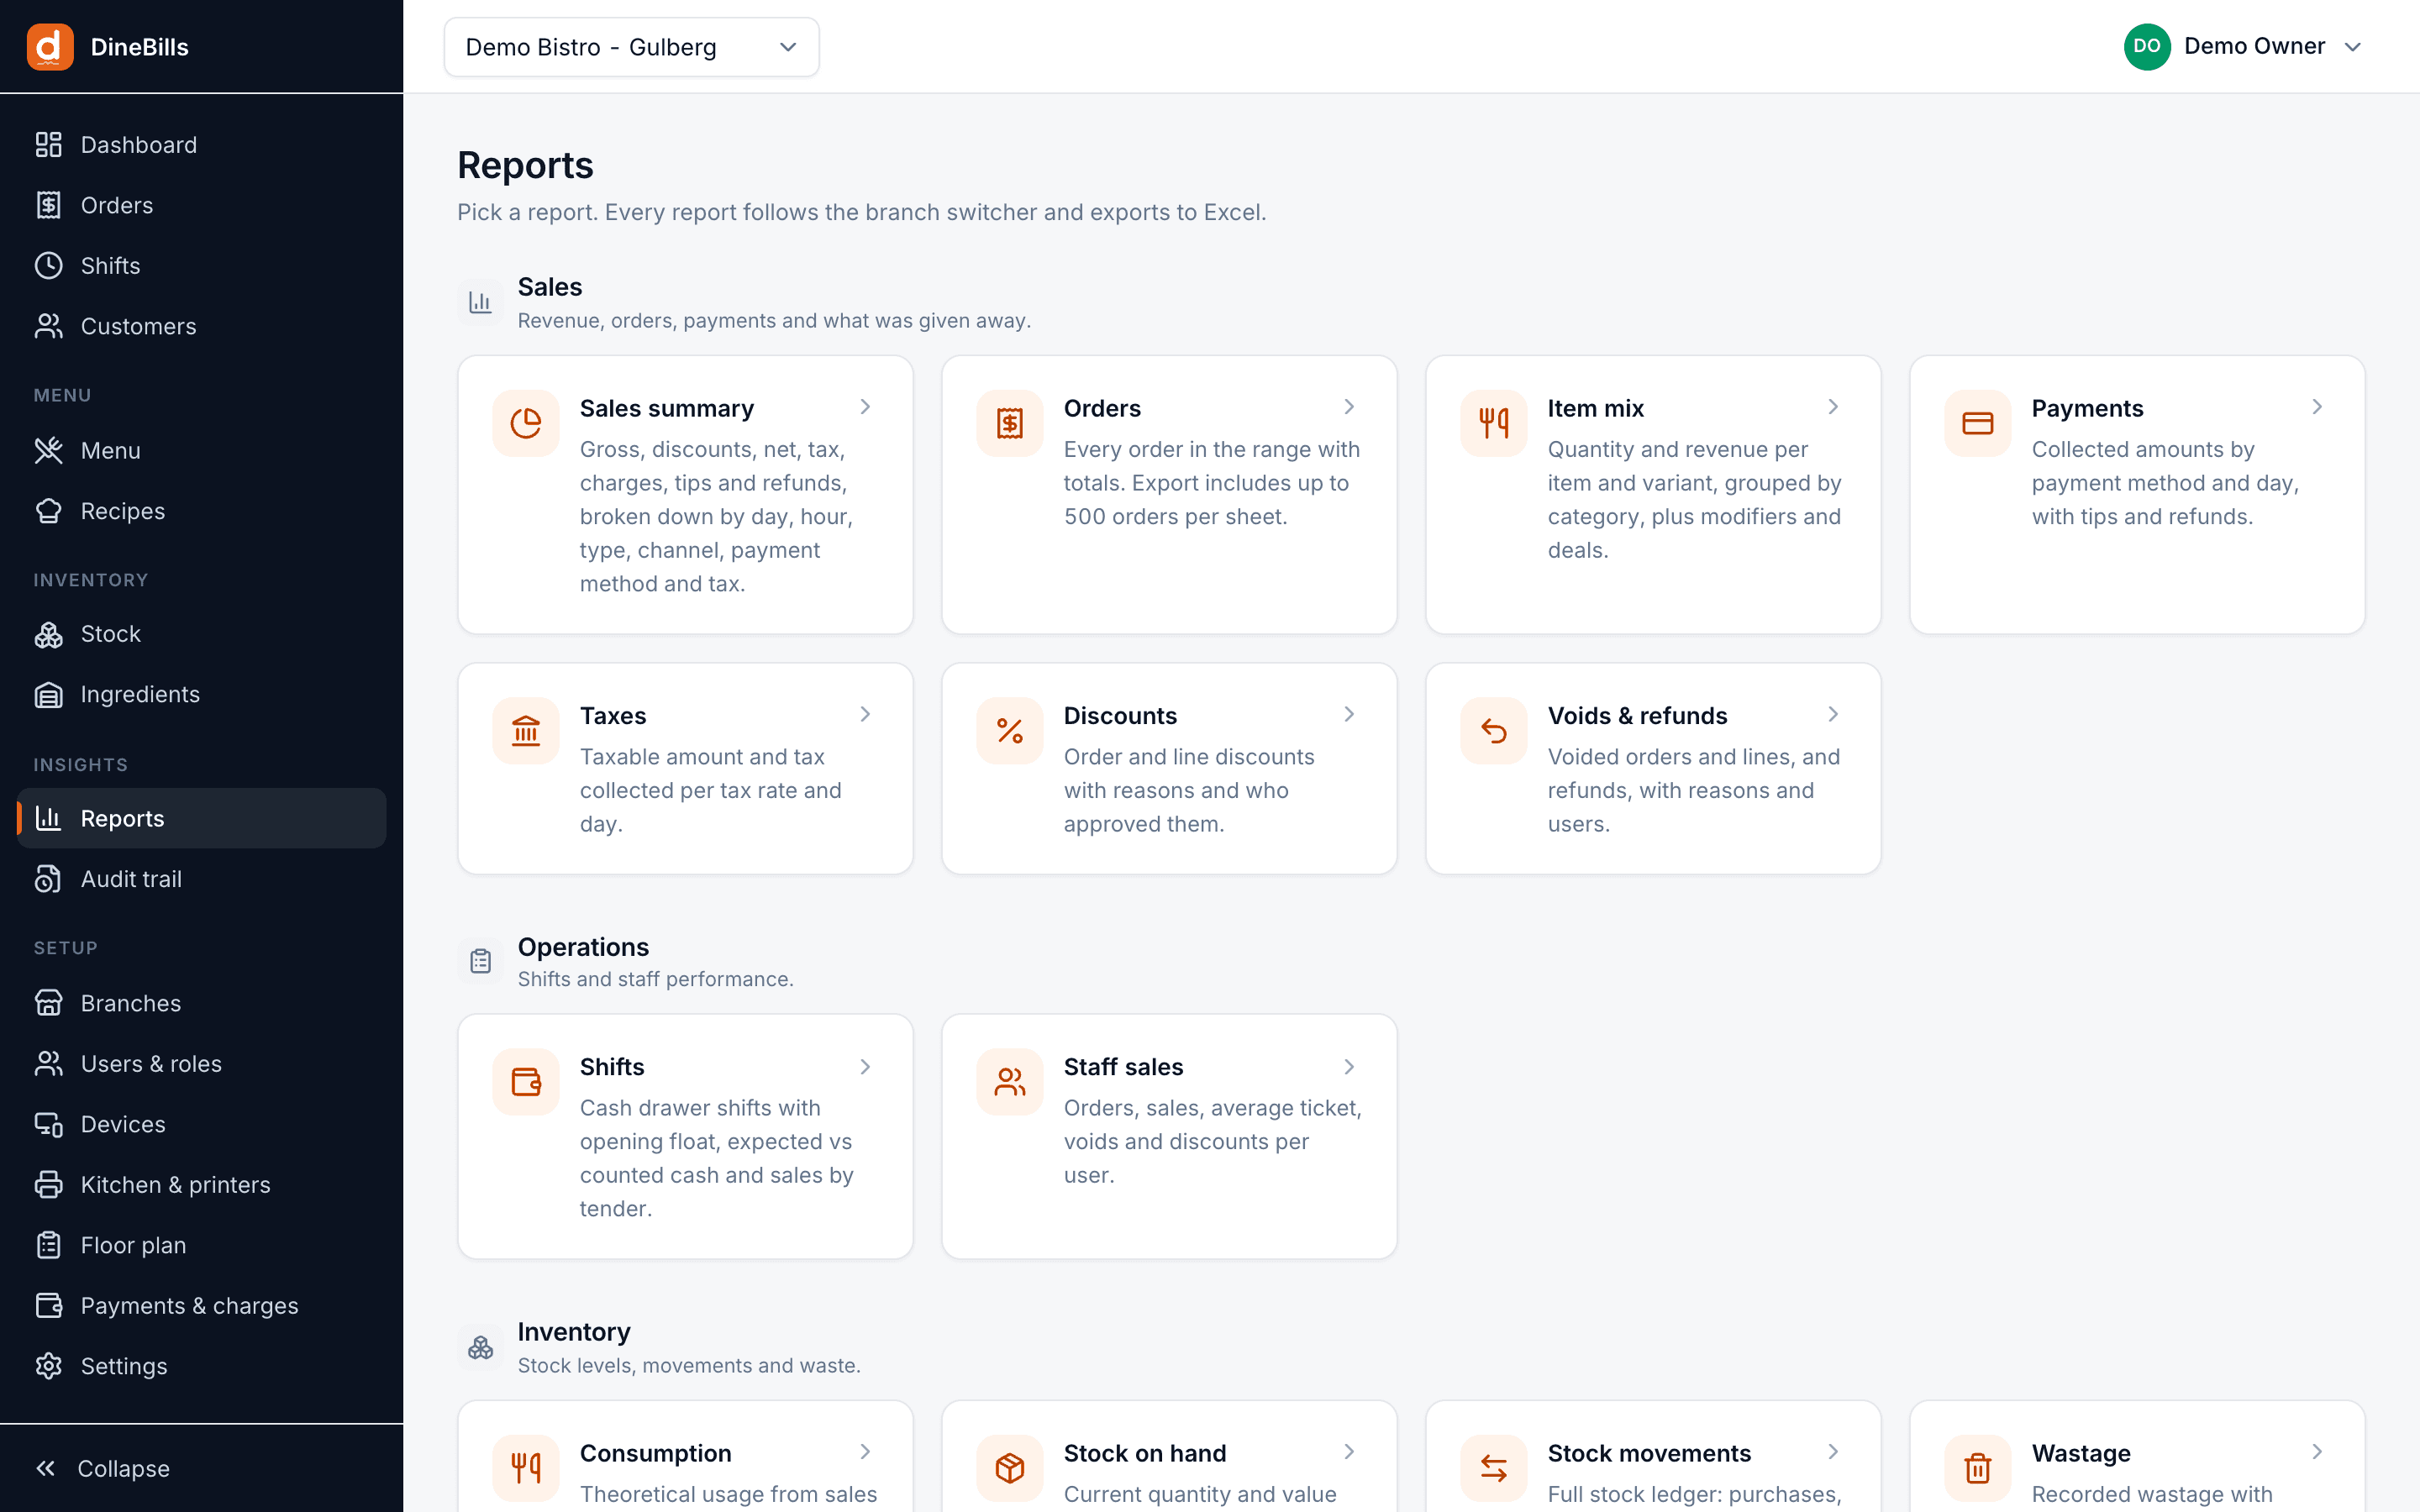Viewport: 2420px width, 1512px height.
Task: Click the Staff sales people icon
Action: click(x=1010, y=1082)
